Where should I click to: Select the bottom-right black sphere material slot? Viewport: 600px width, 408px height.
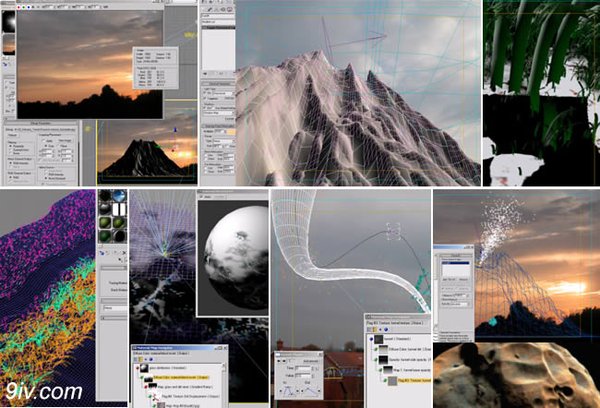pyautogui.click(x=119, y=236)
